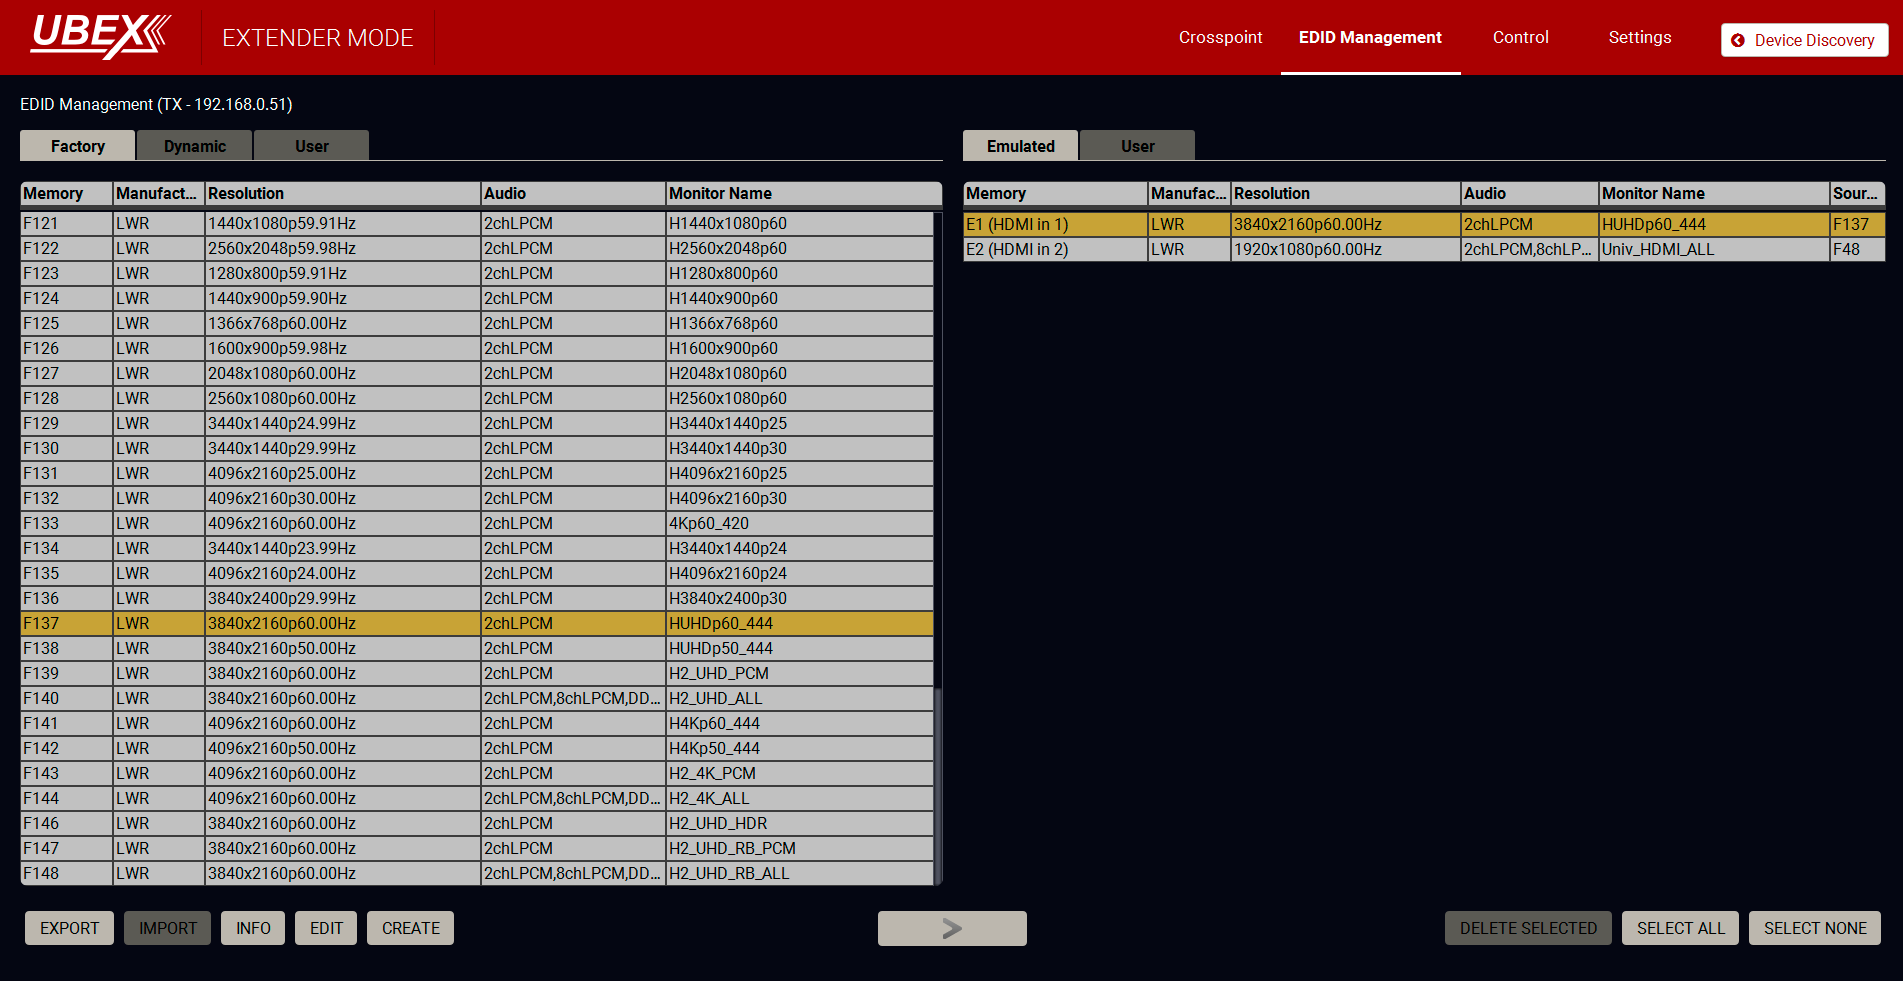Switch to the source User tab
Viewport: 1903px width, 981px height.
coord(311,146)
